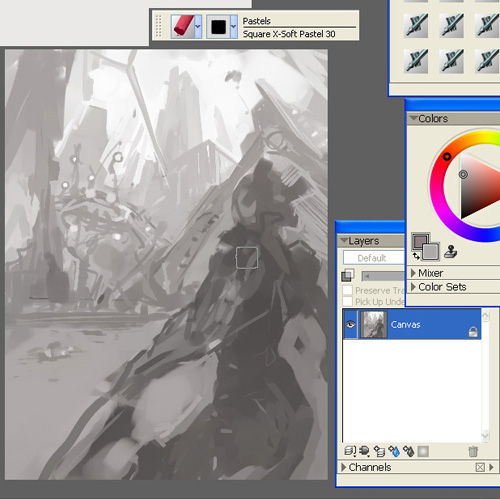Swap main and additional colors
The height and width of the screenshot is (500, 500).
click(x=416, y=256)
